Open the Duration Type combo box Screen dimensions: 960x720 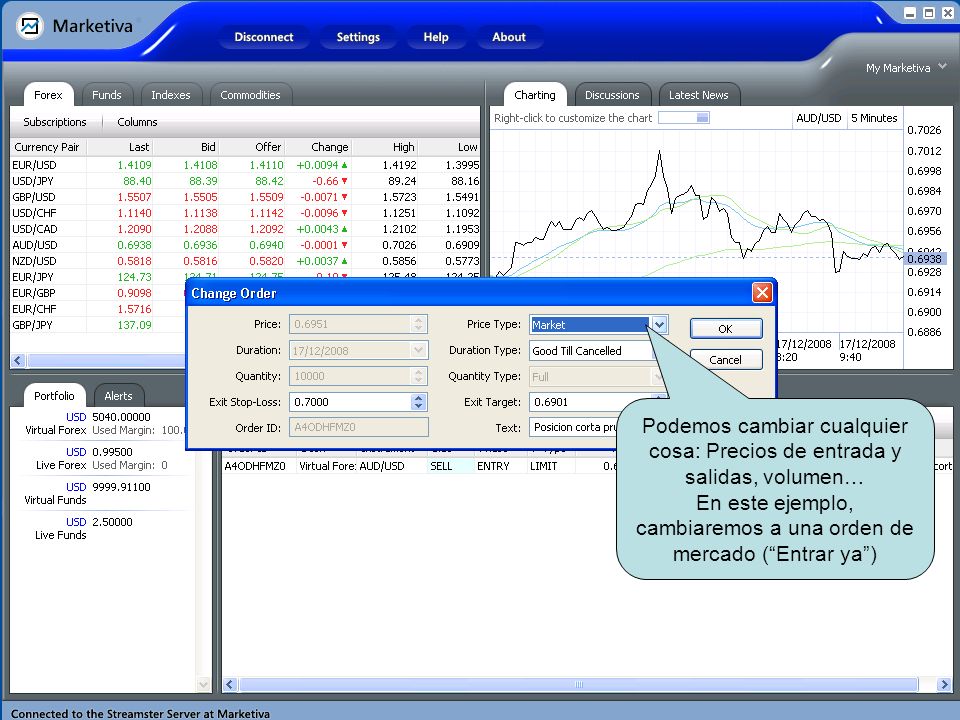point(591,351)
